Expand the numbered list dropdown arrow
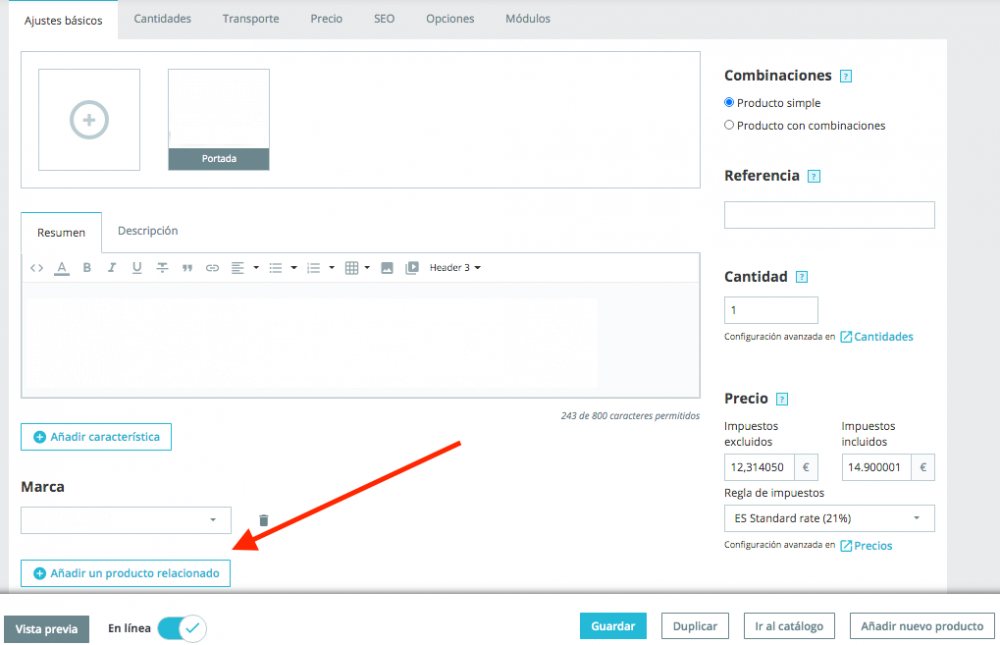 [x=332, y=268]
